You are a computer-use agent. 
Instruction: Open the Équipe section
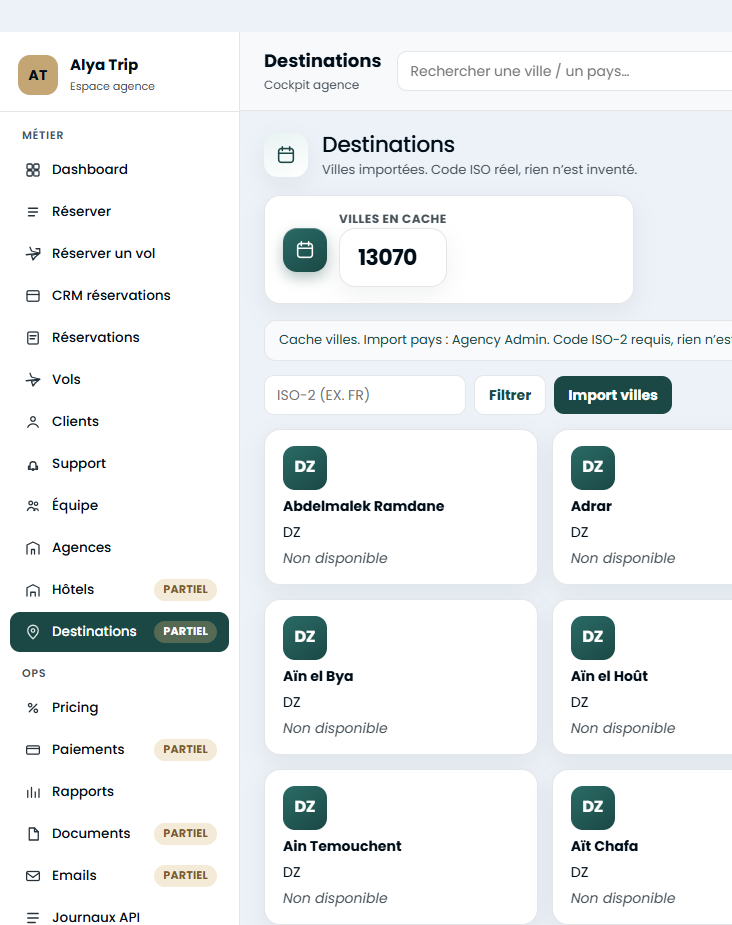click(x=119, y=506)
